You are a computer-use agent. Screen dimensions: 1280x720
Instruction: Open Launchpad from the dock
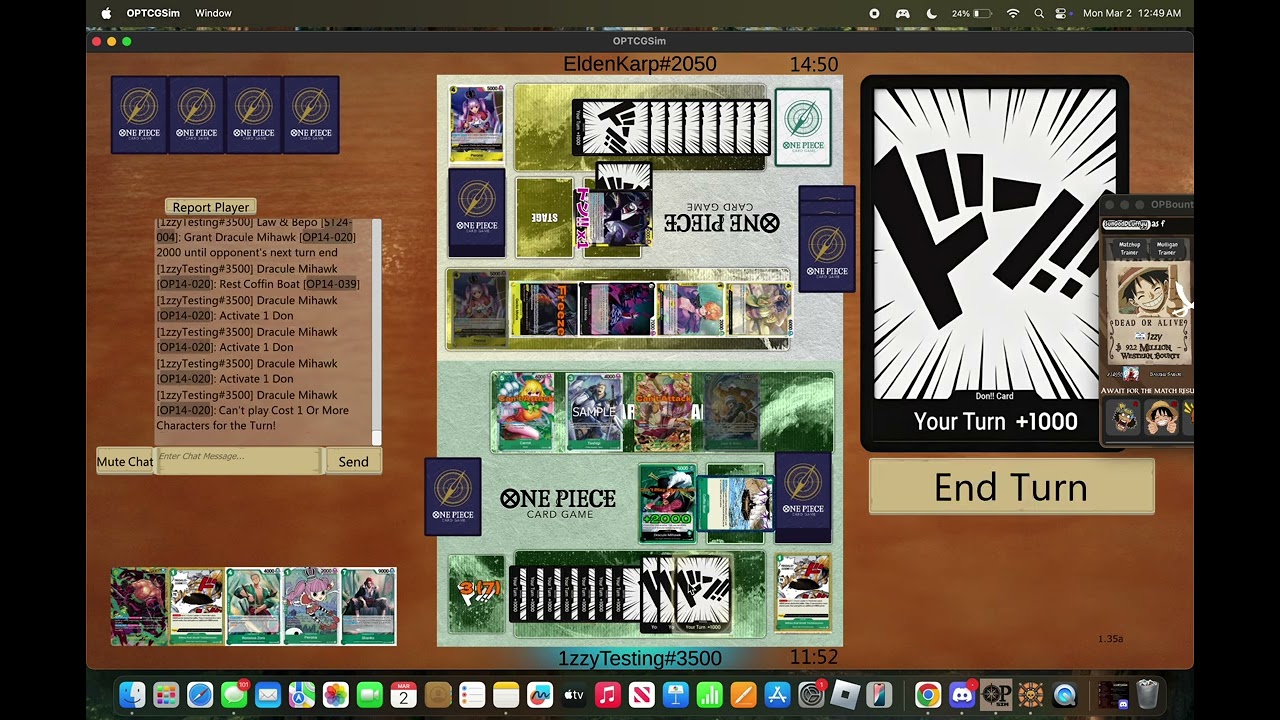tap(166, 694)
